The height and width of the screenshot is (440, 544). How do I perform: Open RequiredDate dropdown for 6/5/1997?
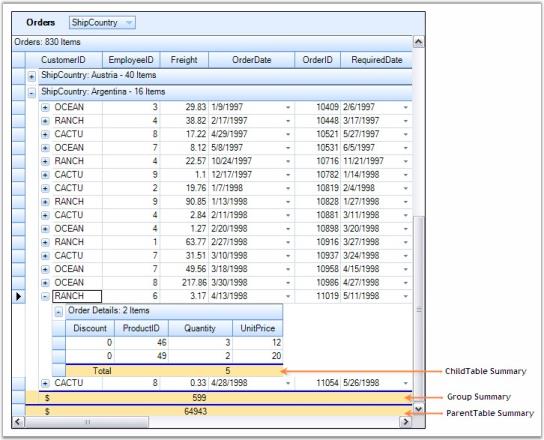pos(406,148)
